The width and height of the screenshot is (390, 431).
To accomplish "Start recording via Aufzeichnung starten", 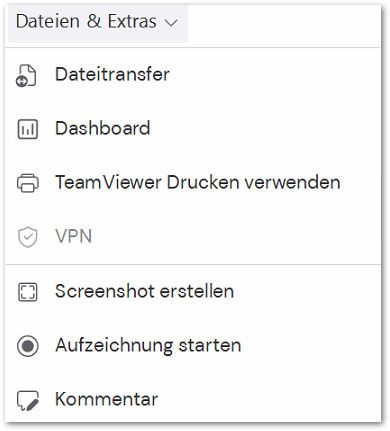I will [193, 345].
